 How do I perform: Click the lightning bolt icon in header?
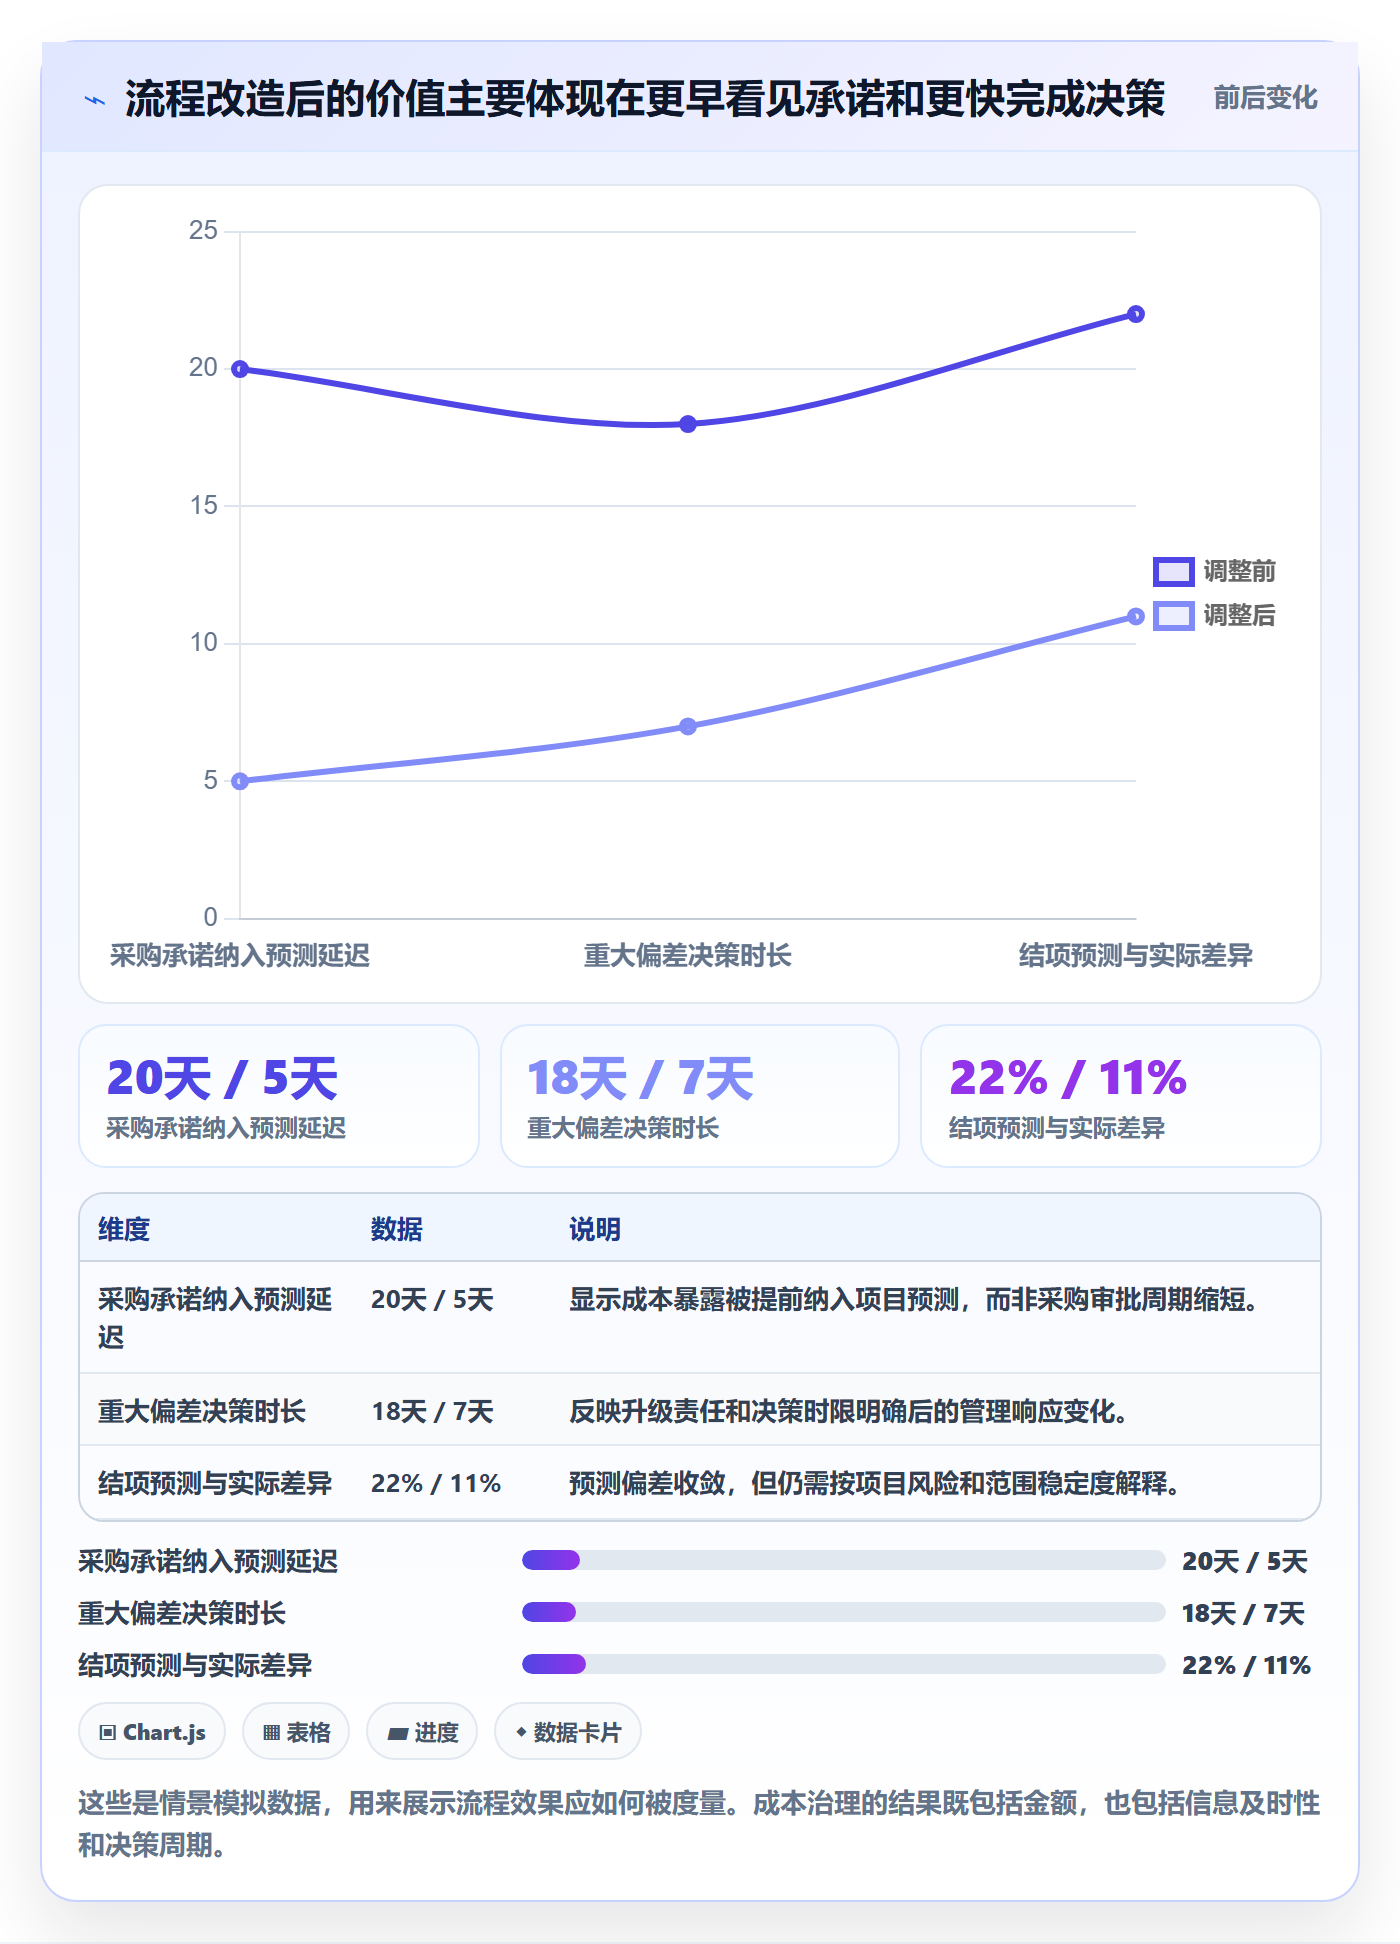(x=95, y=100)
